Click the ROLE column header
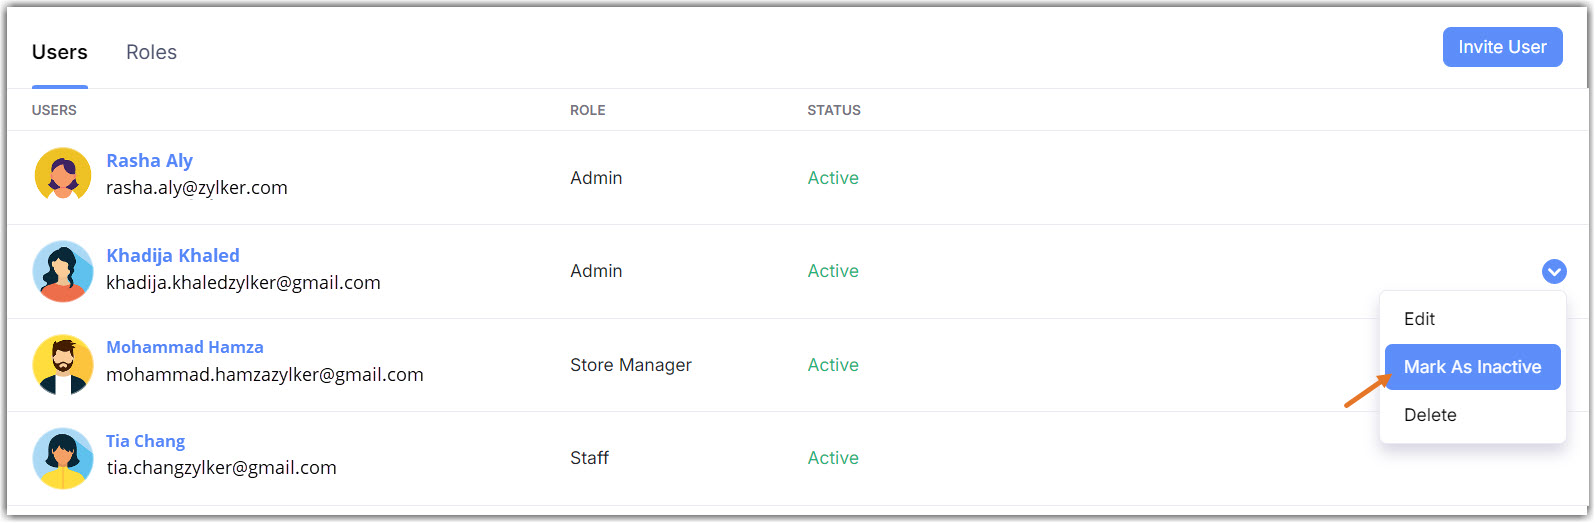Viewport: 1595px width, 523px height. click(587, 110)
